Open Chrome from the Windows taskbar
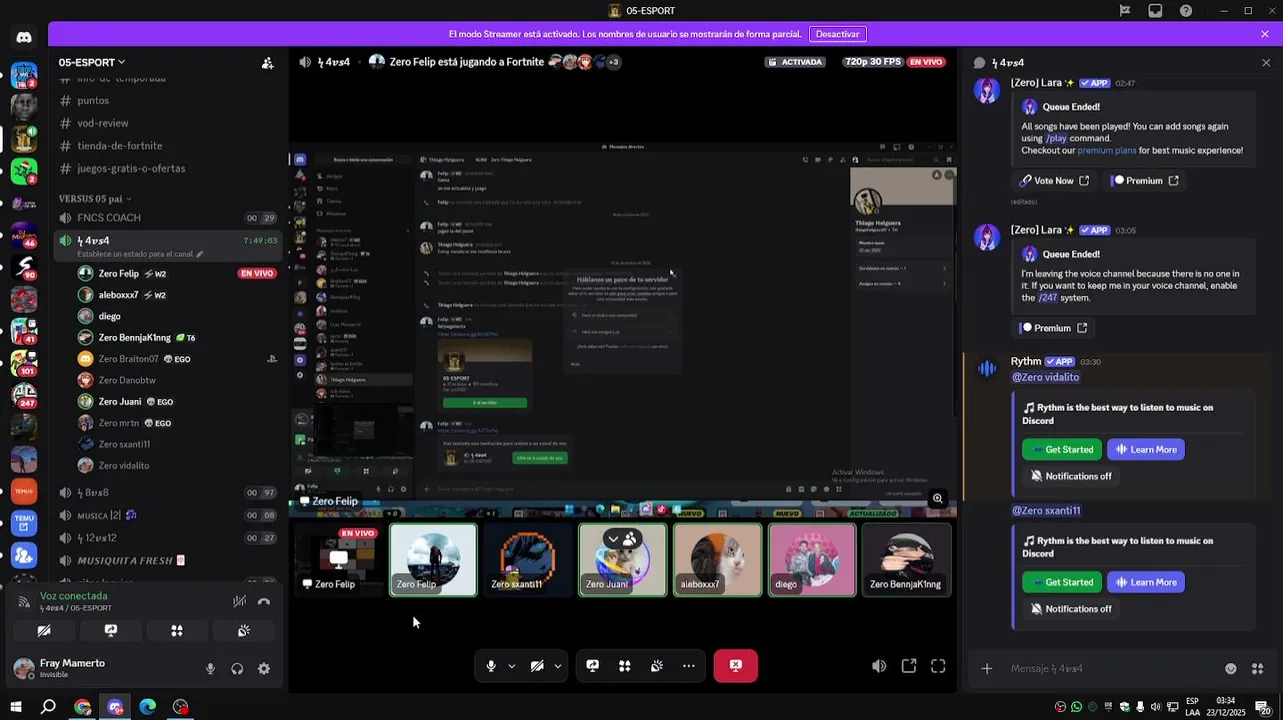Viewport: 1283px width, 720px height. click(x=83, y=707)
